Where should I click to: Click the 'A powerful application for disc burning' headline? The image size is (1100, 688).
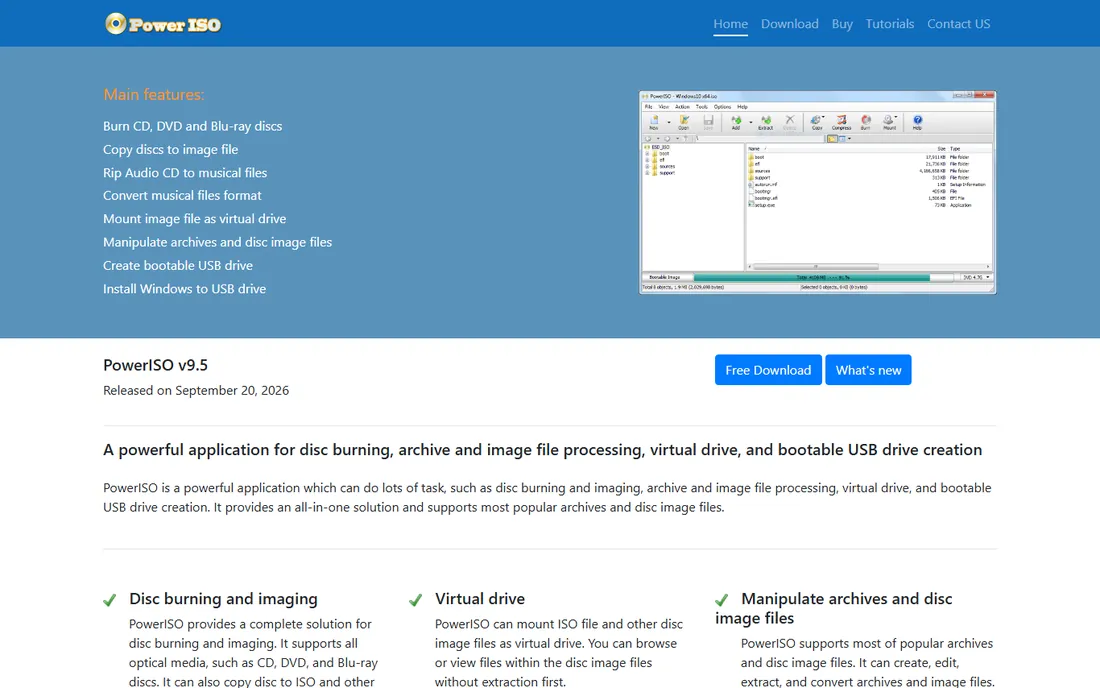(542, 450)
